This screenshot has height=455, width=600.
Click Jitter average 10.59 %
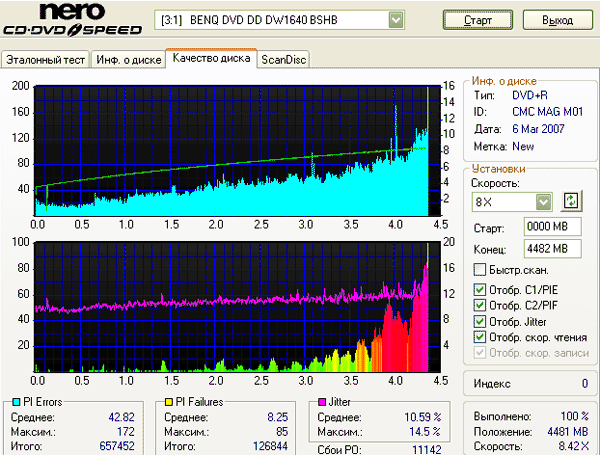[422, 417]
